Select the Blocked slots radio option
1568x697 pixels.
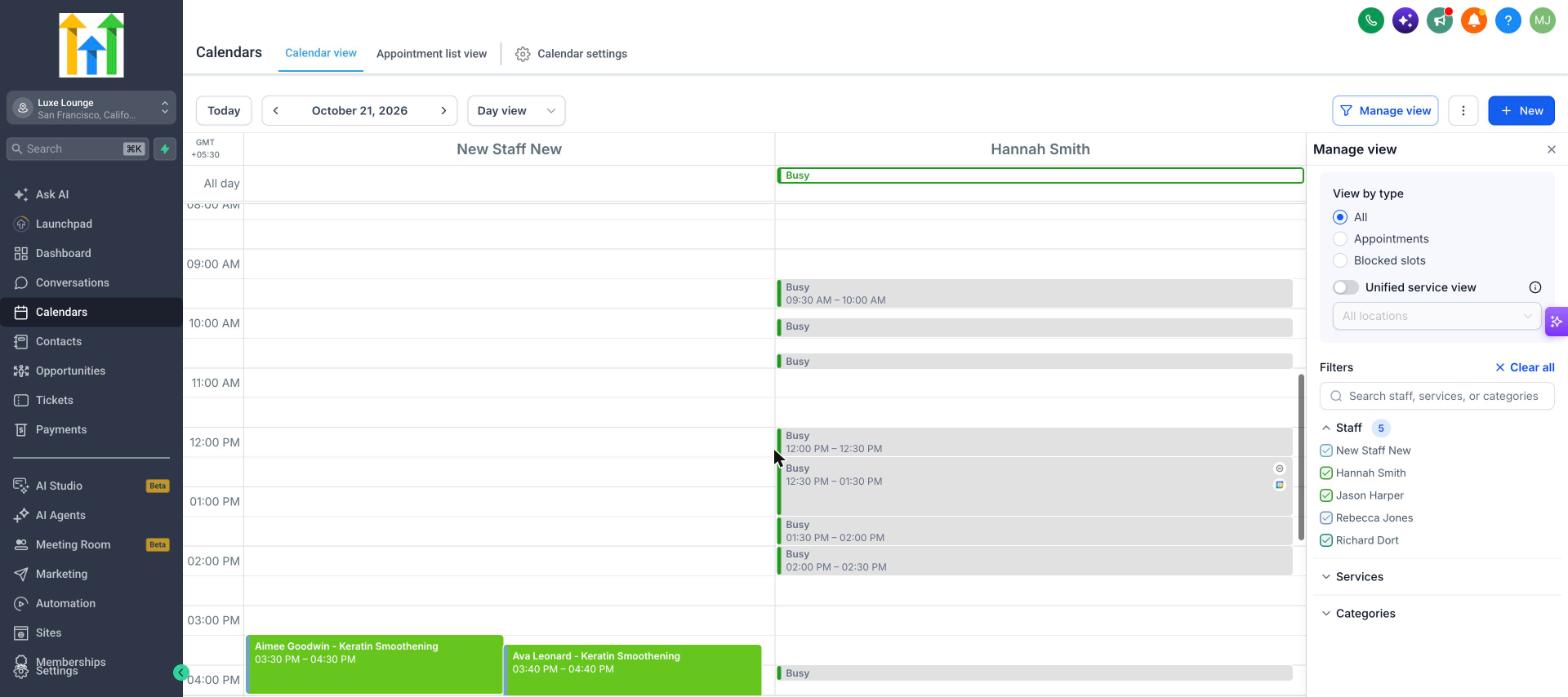(x=1340, y=261)
